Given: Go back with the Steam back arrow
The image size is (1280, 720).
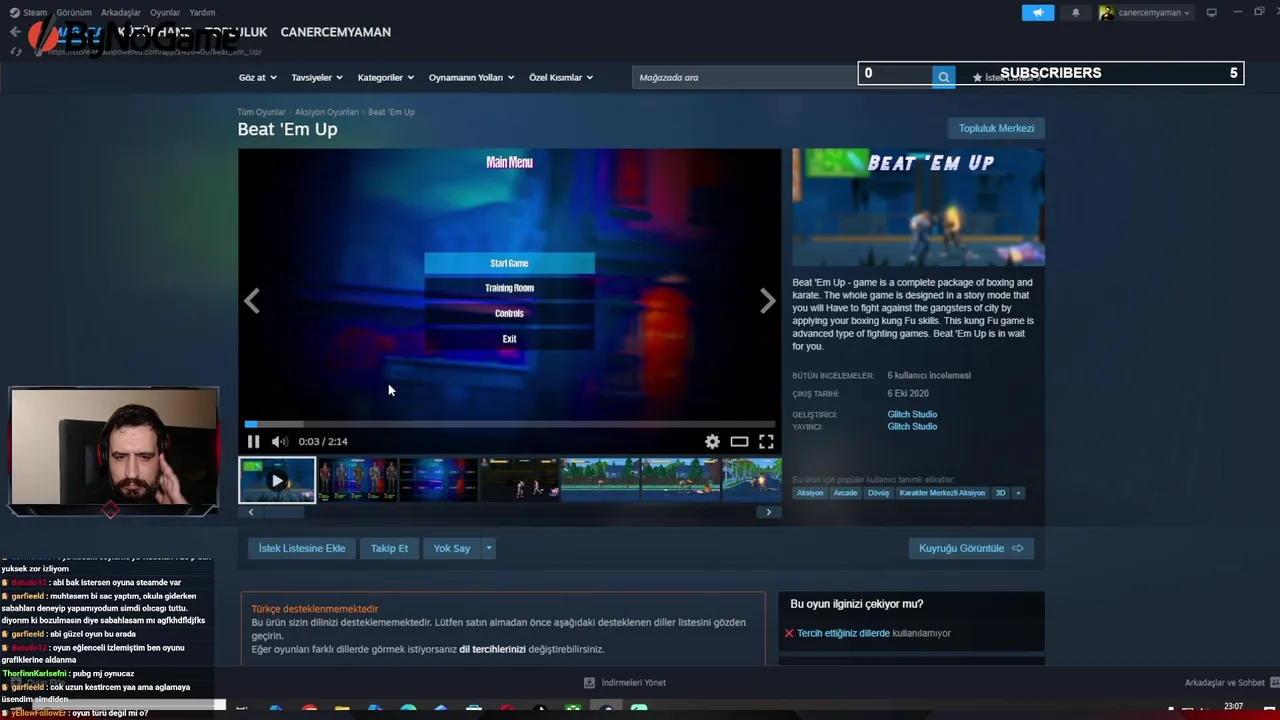Looking at the screenshot, I should pos(15,32).
